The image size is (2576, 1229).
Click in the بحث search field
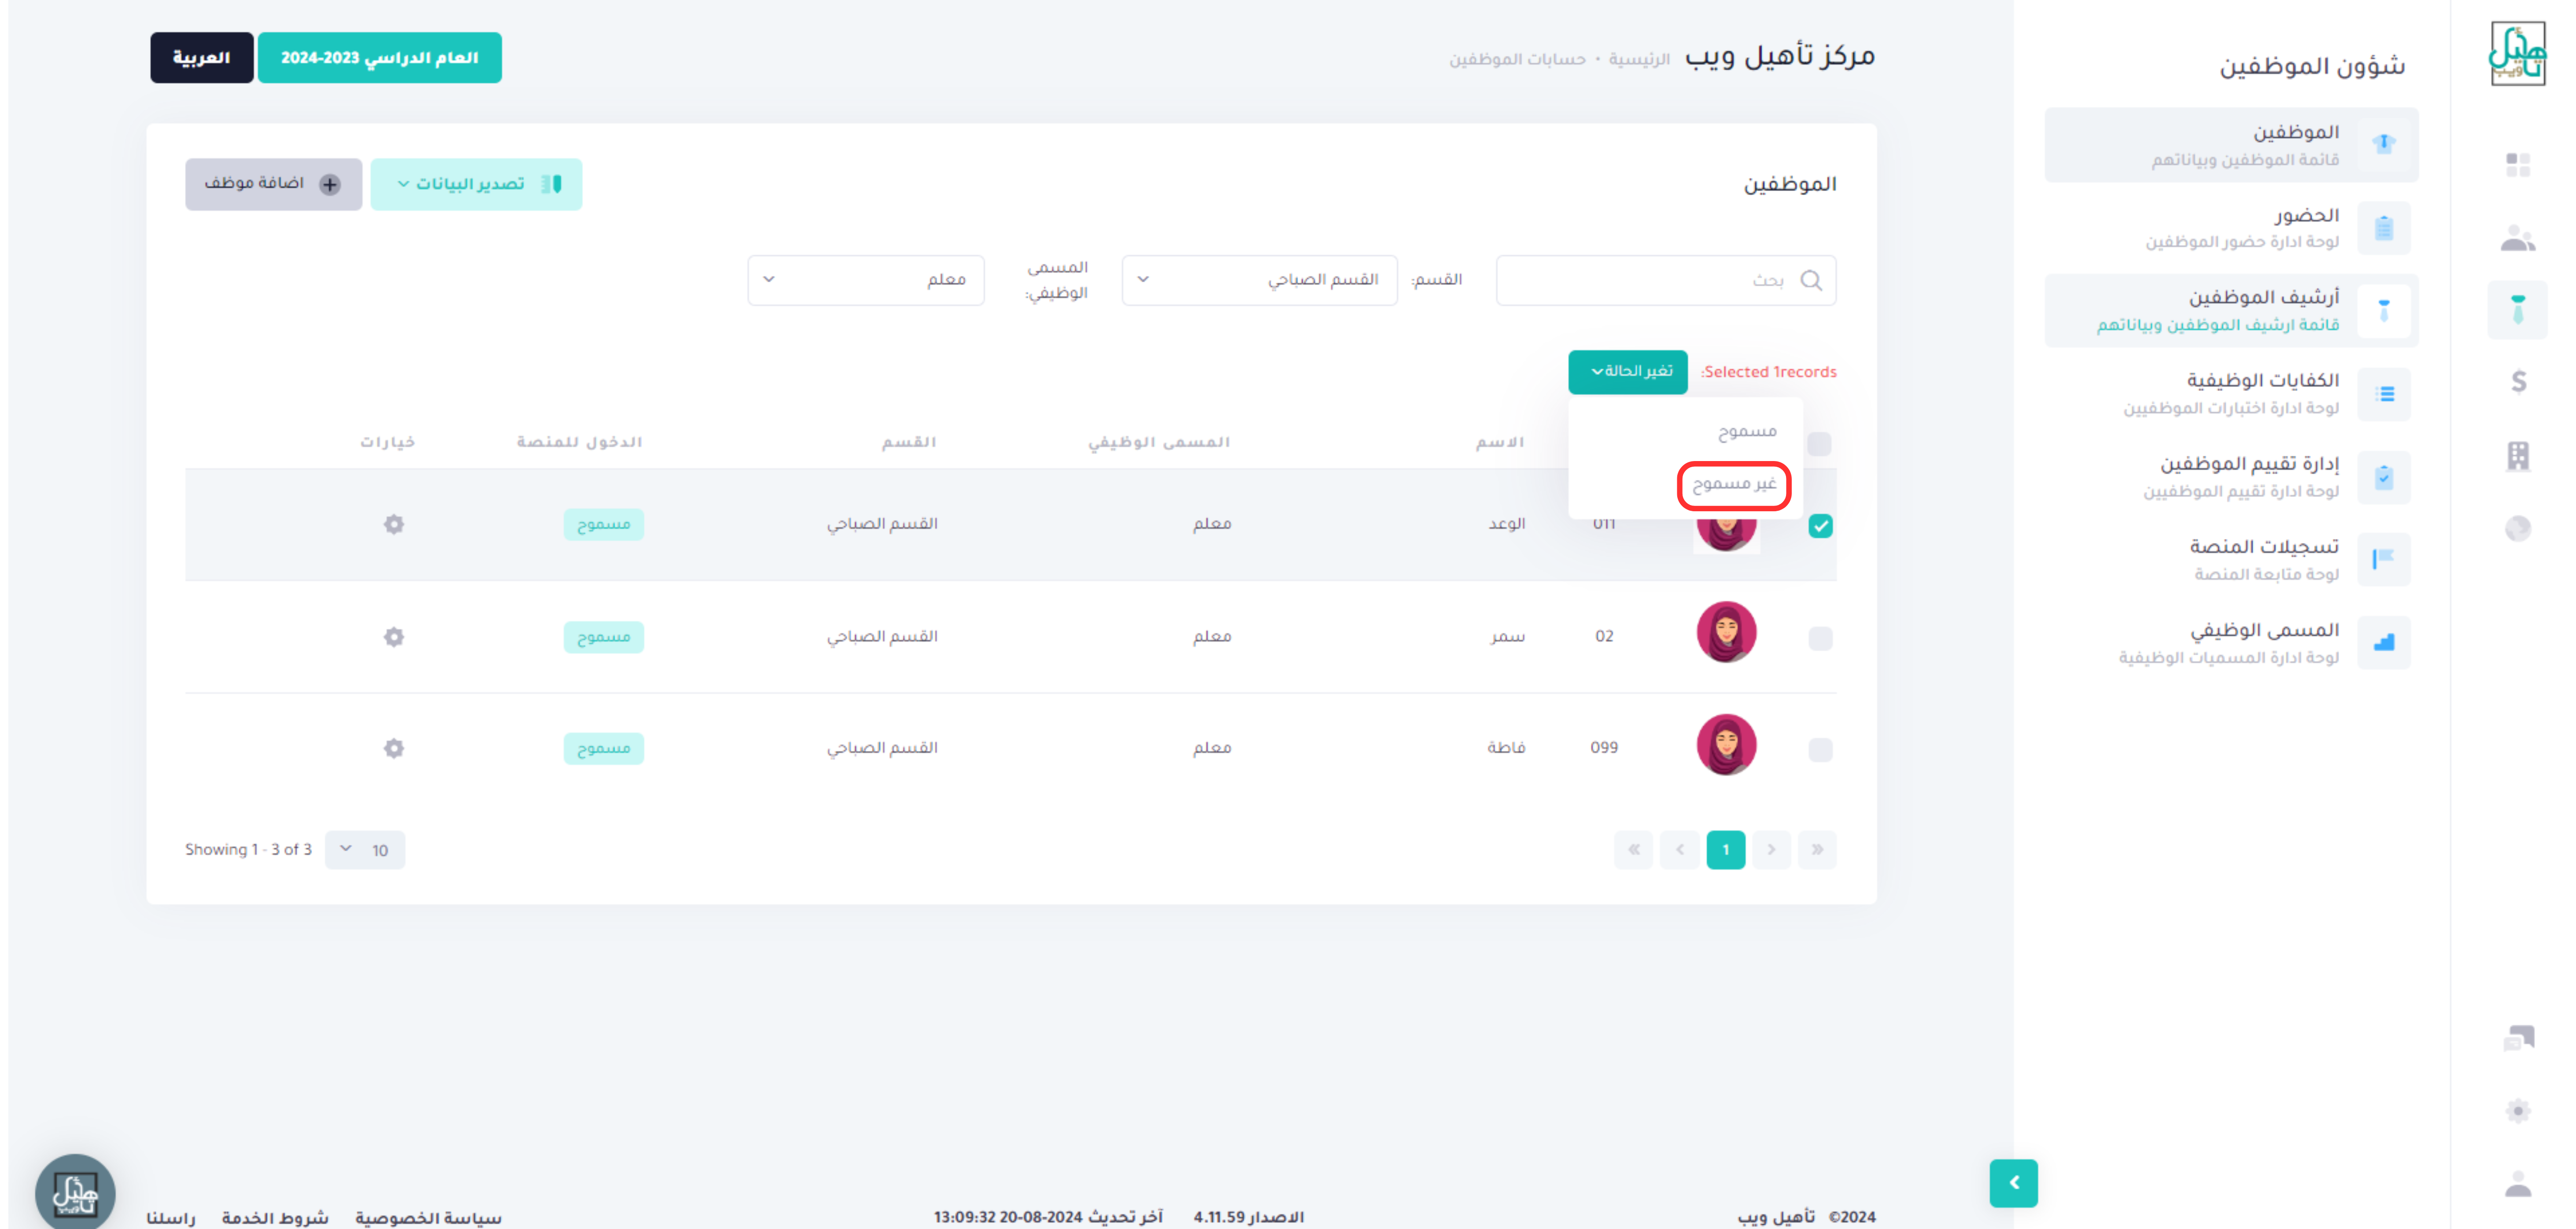[1666, 280]
